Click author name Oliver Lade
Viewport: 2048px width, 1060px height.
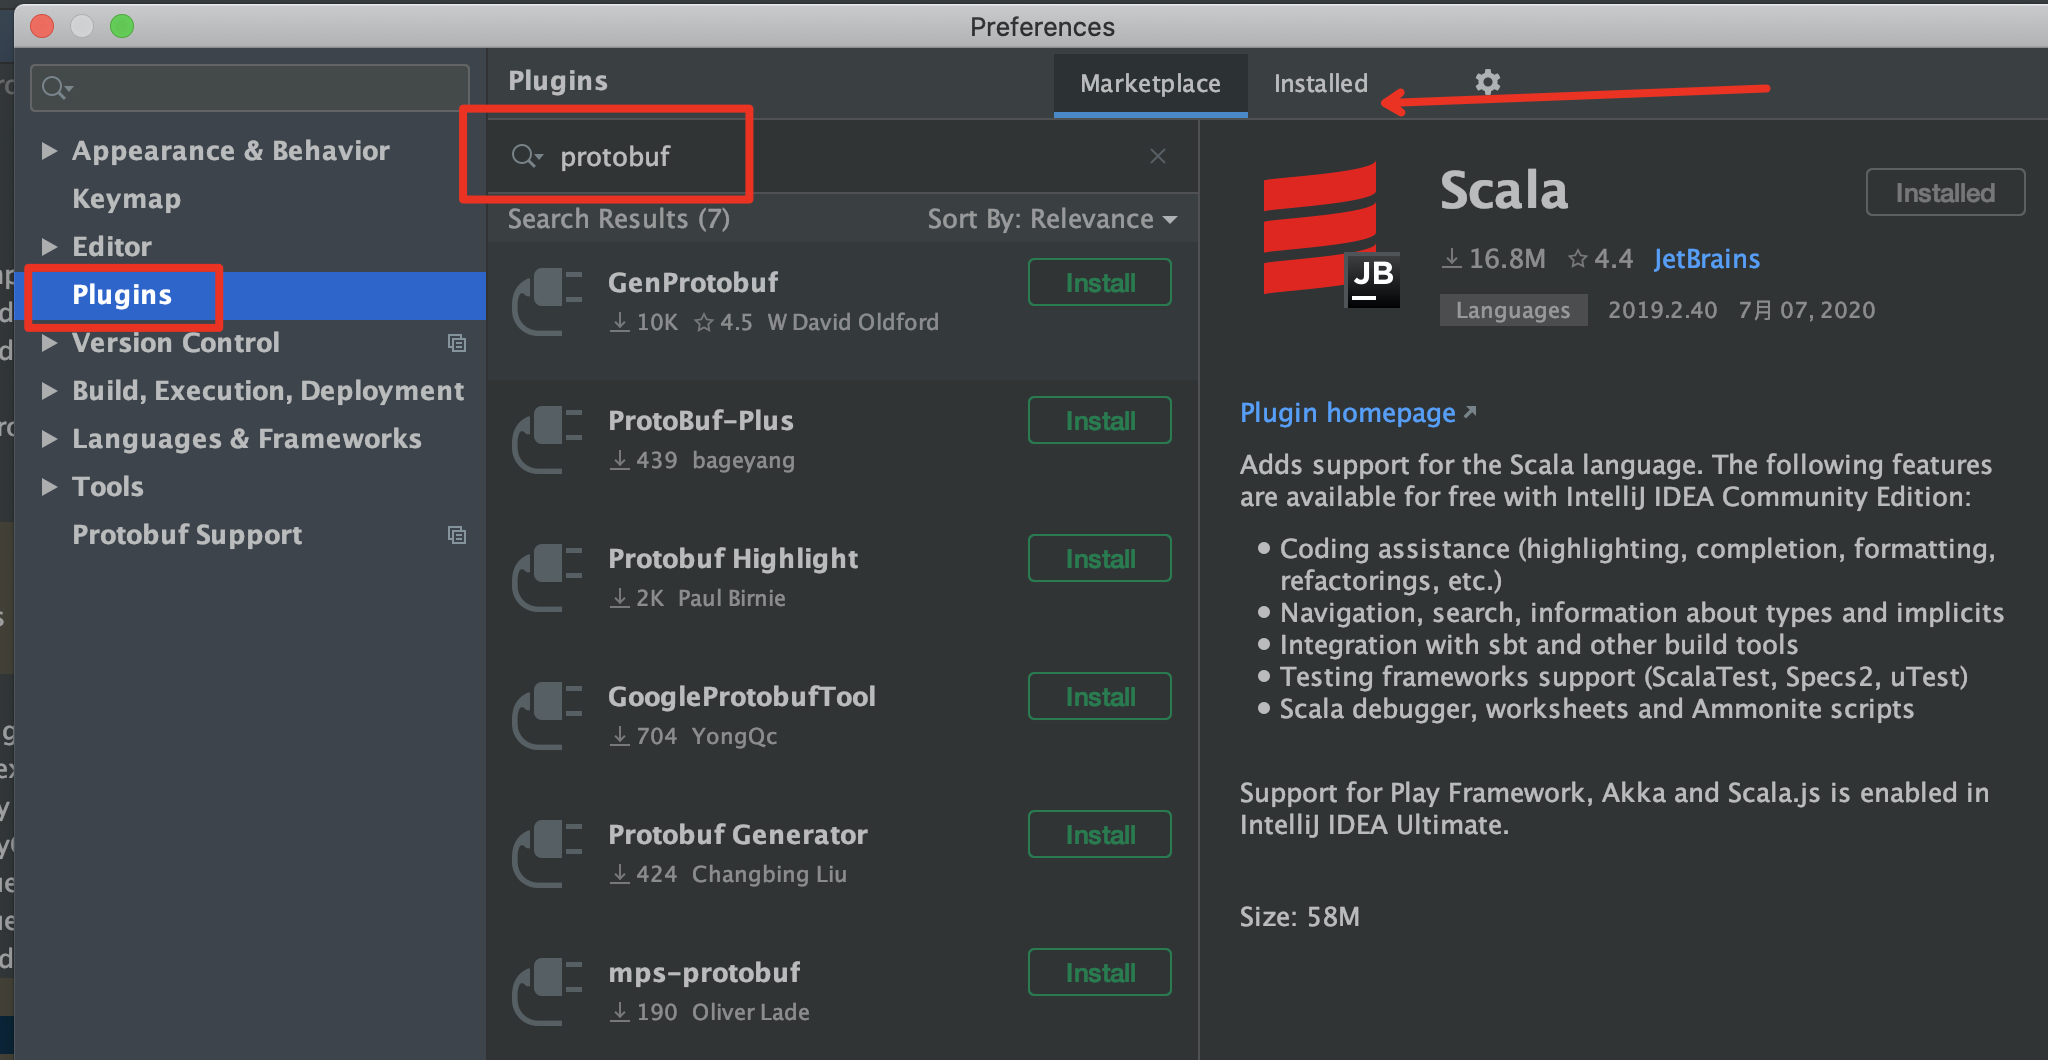click(751, 1012)
